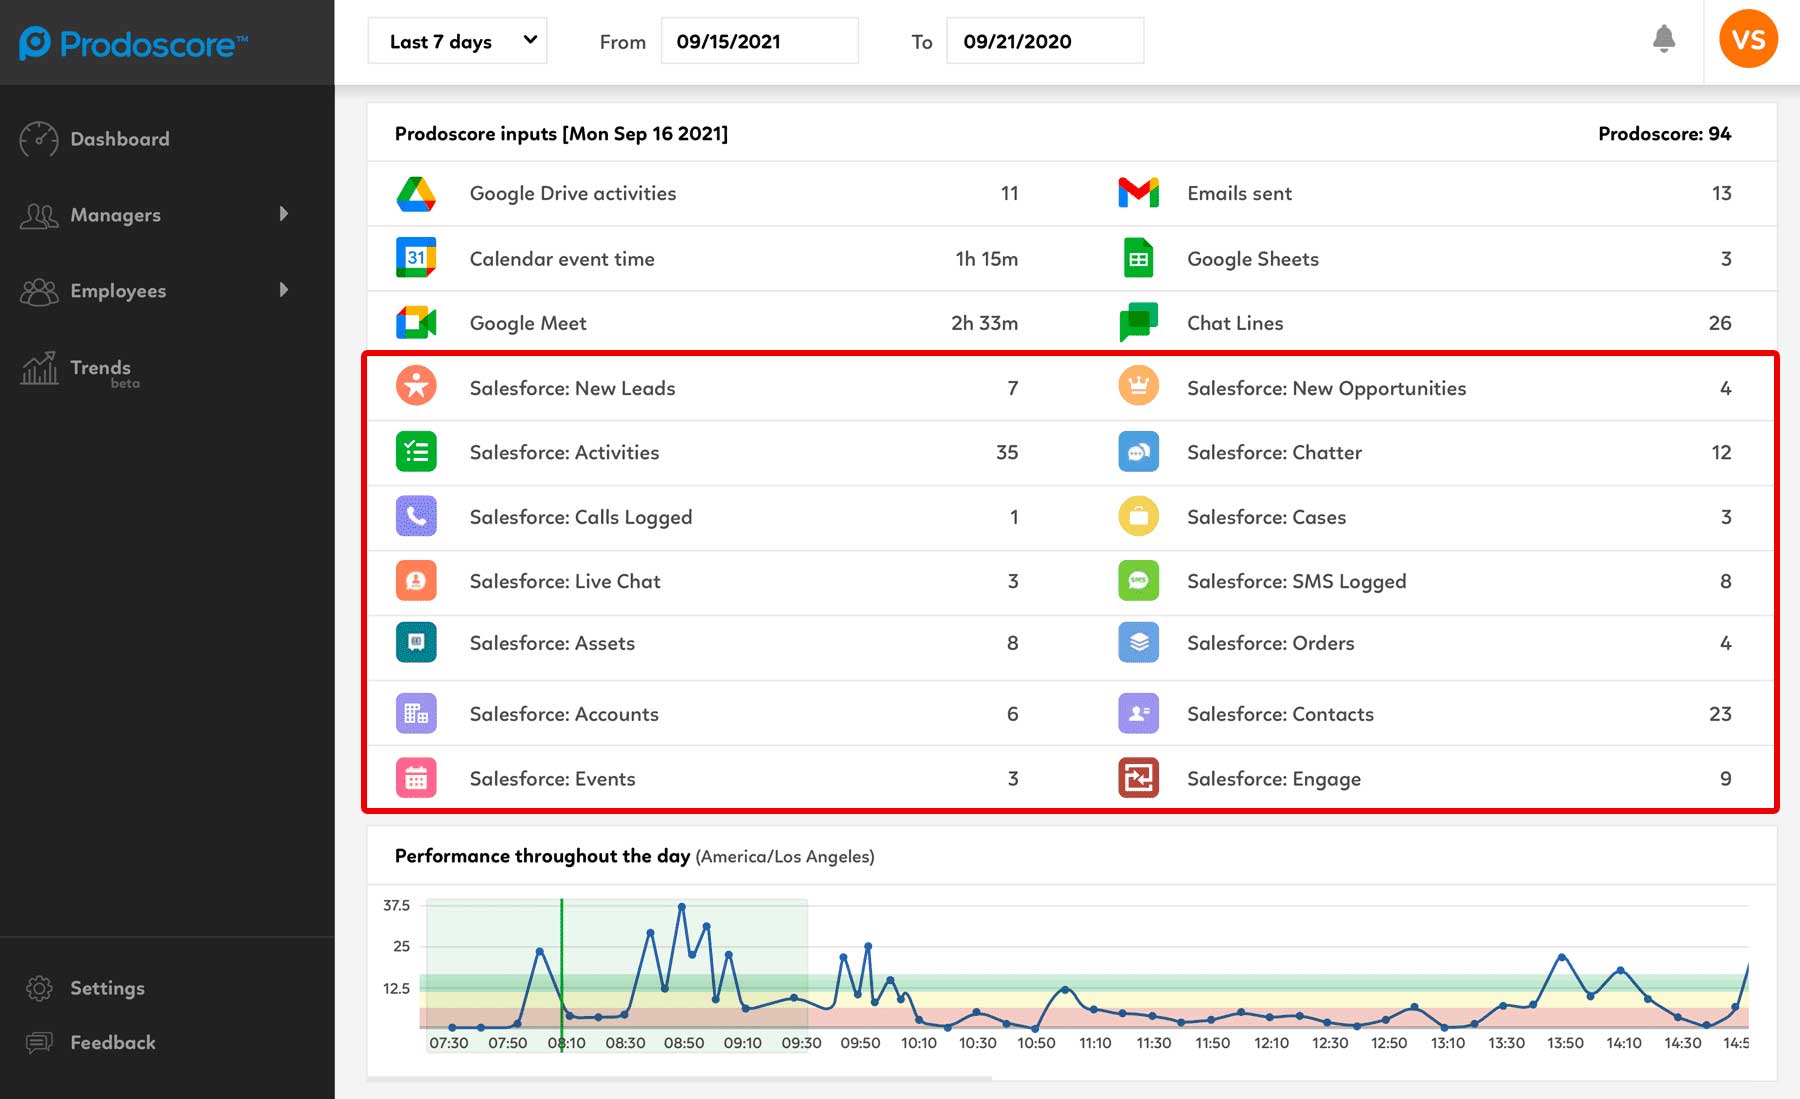Click the Google Meet 2h 33m value

[984, 323]
